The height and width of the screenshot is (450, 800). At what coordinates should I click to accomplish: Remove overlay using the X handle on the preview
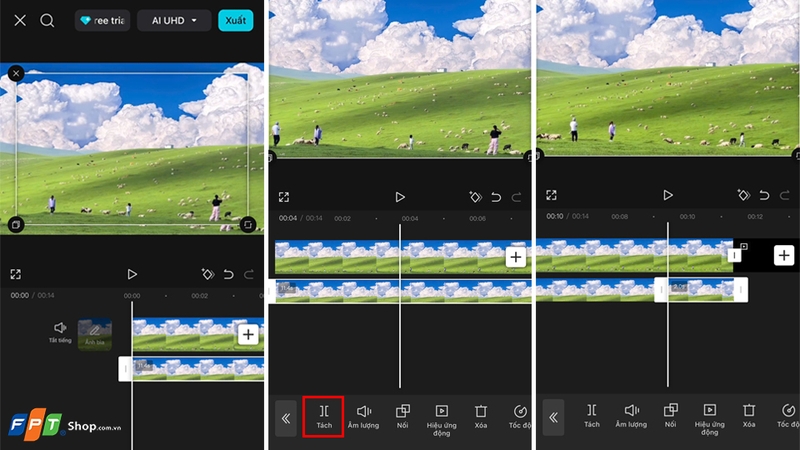16,73
